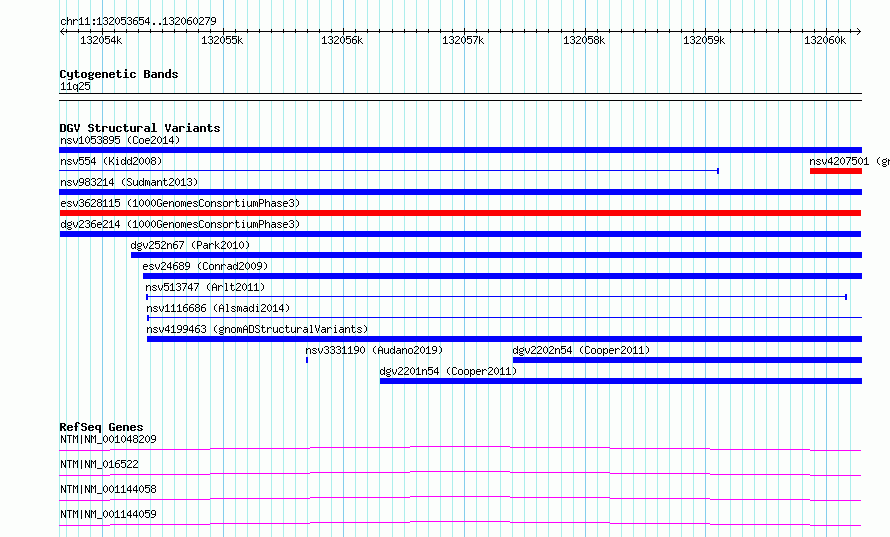The height and width of the screenshot is (537, 890).
Task: Select the dgv2201n54 (Cooper2011) variant bar
Action: 620,381
